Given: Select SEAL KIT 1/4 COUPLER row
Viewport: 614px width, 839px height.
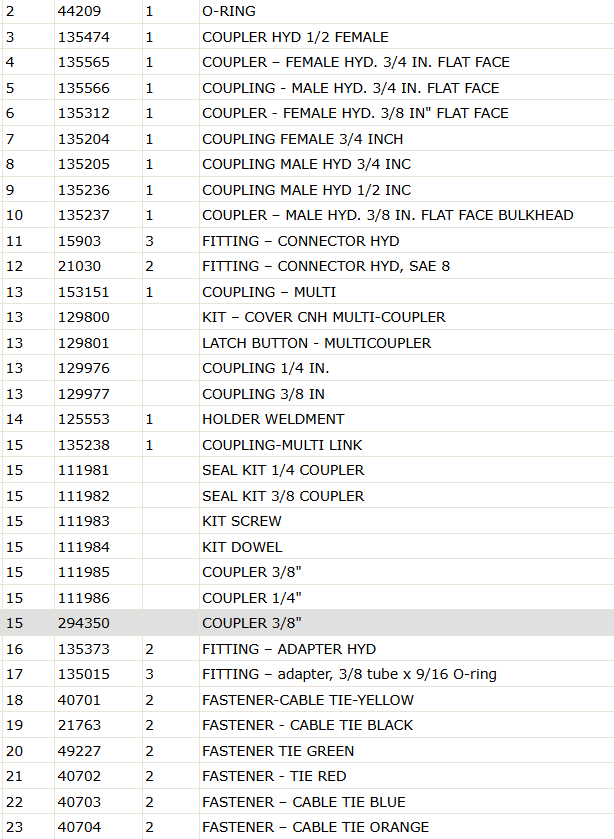Looking at the screenshot, I should click(x=307, y=470).
